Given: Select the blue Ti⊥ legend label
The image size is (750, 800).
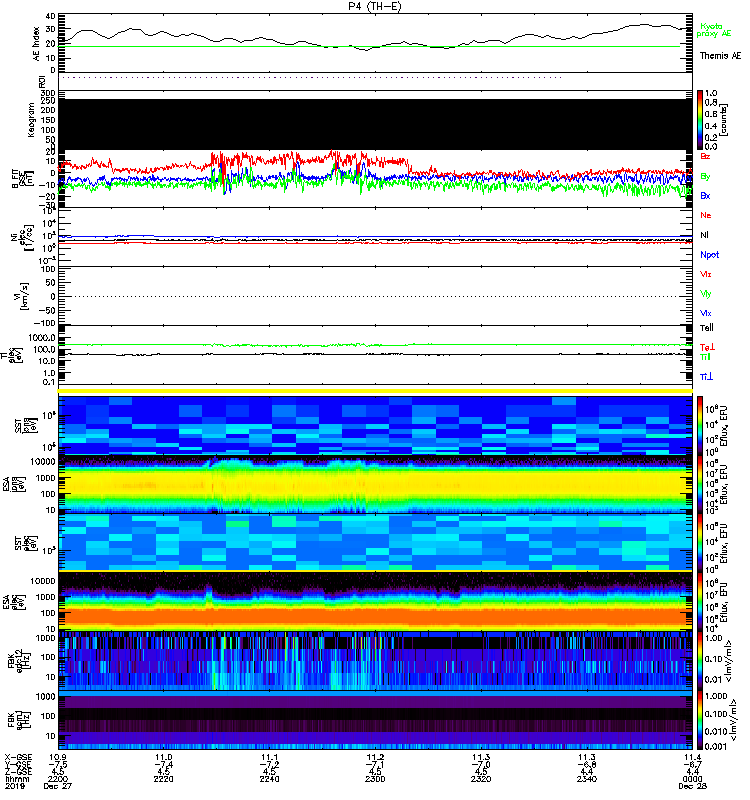Looking at the screenshot, I should 706,377.
